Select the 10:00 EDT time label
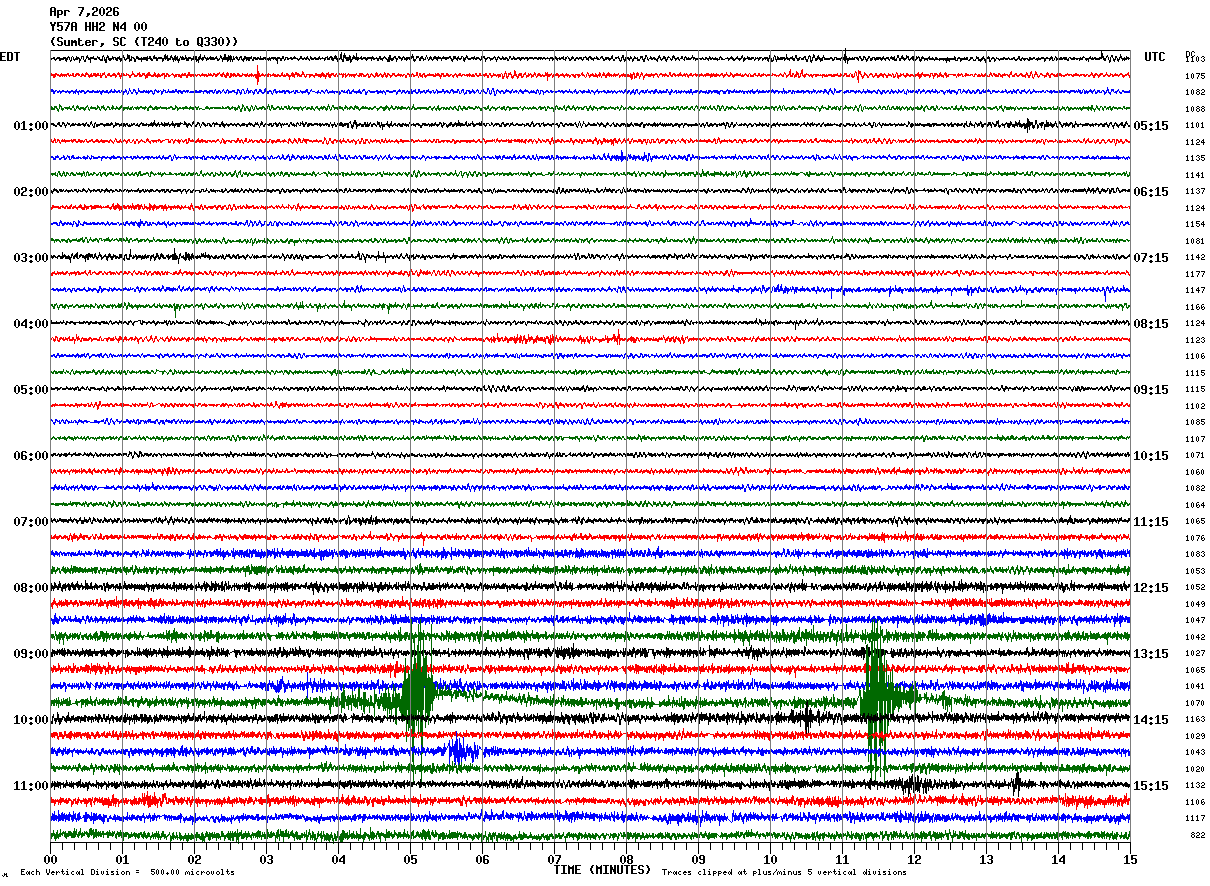 click(30, 720)
